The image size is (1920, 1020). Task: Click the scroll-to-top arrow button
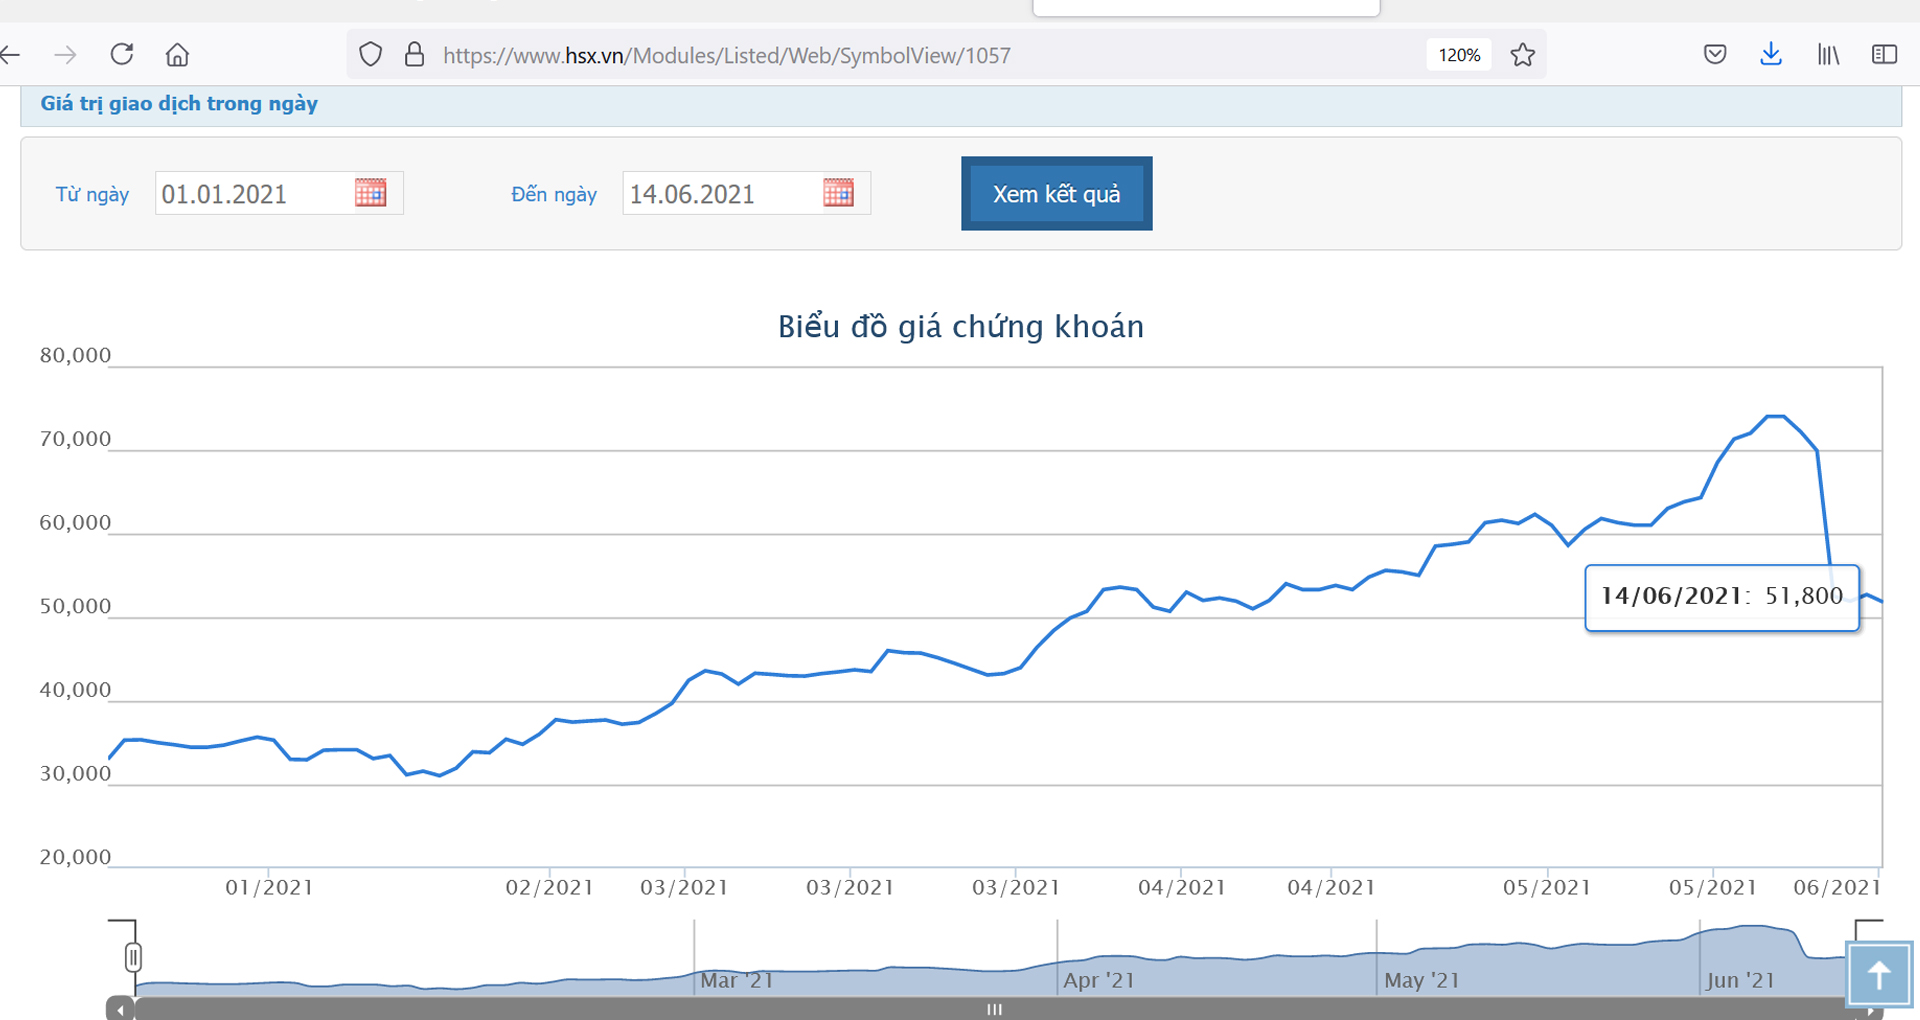pyautogui.click(x=1878, y=974)
